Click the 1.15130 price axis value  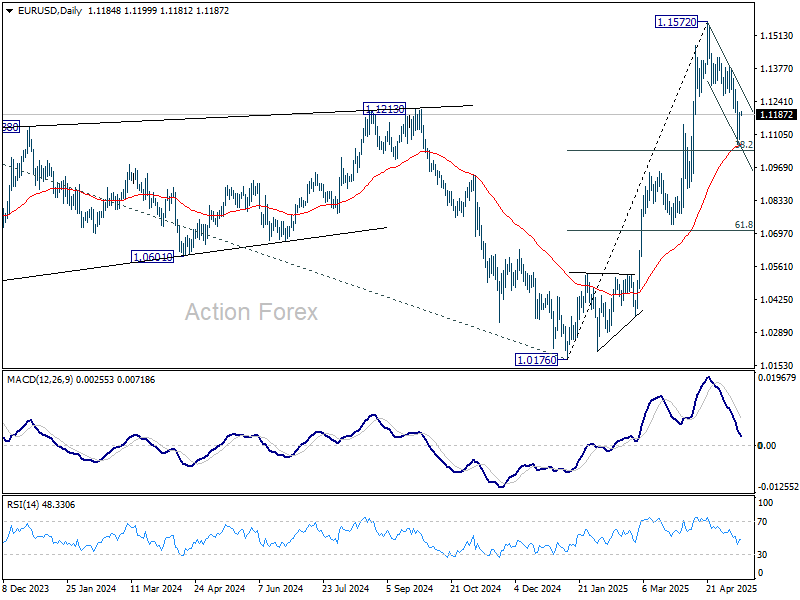pyautogui.click(x=777, y=35)
